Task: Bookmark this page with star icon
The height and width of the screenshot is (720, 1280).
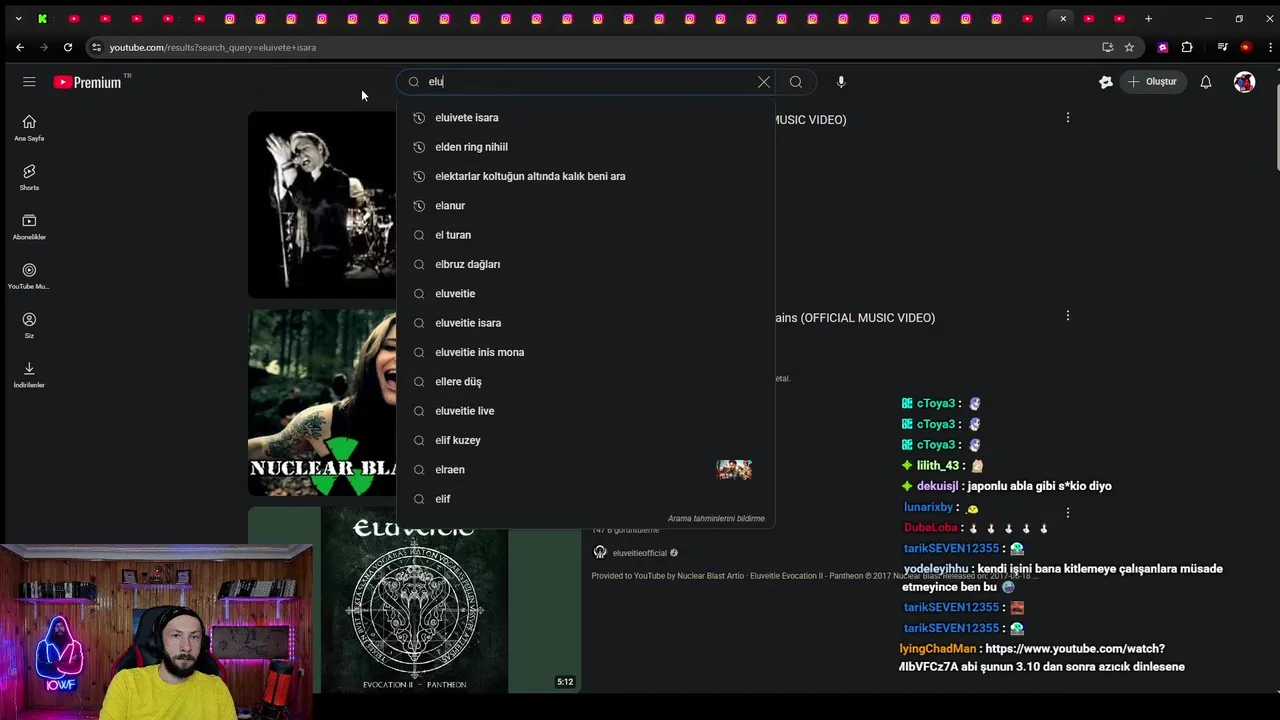Action: [1129, 47]
